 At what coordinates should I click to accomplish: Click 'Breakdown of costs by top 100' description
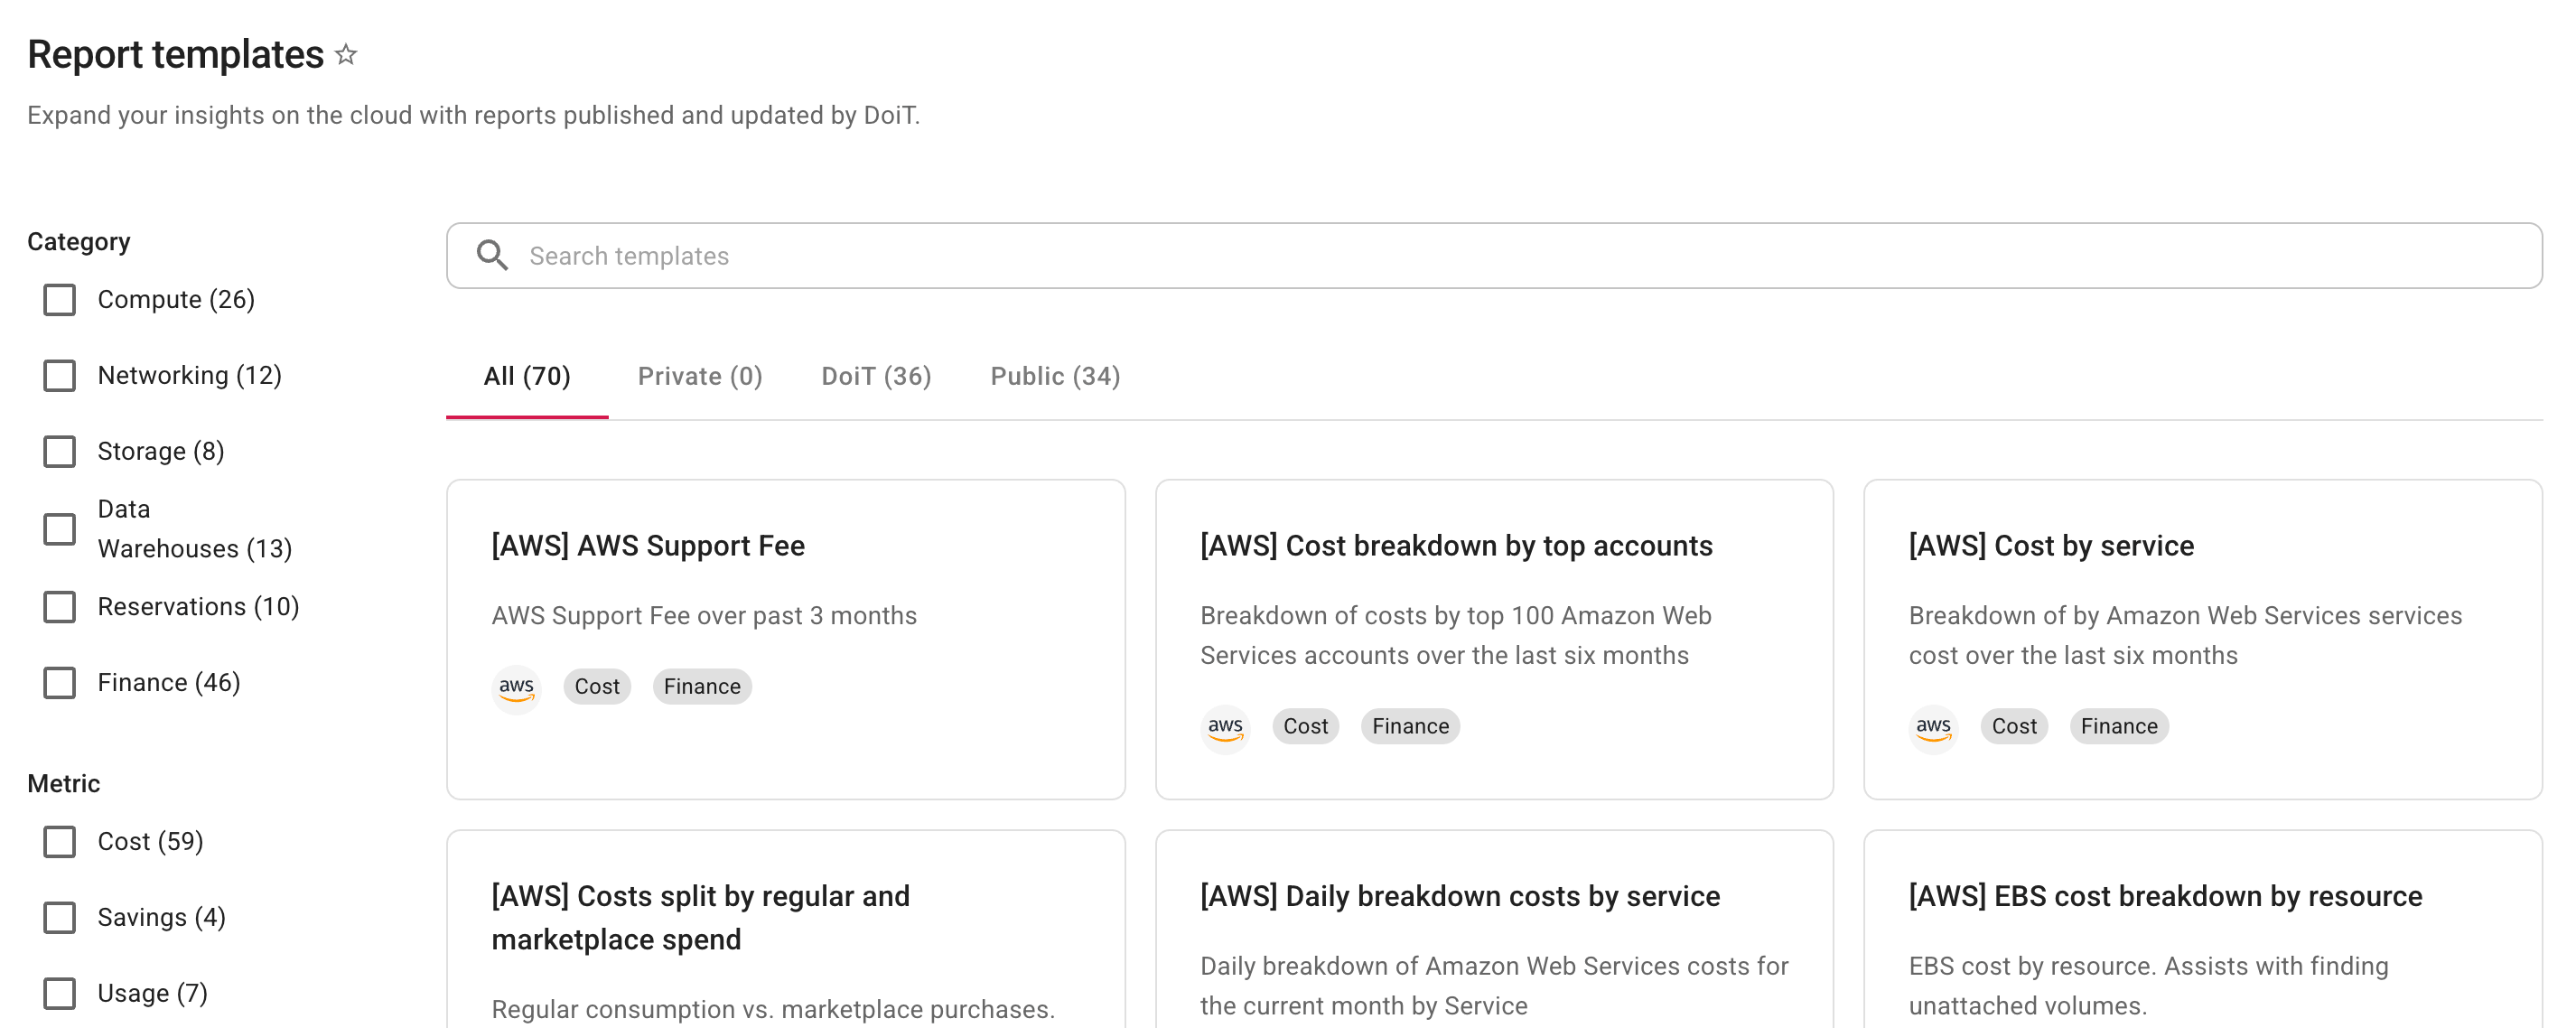click(1456, 636)
